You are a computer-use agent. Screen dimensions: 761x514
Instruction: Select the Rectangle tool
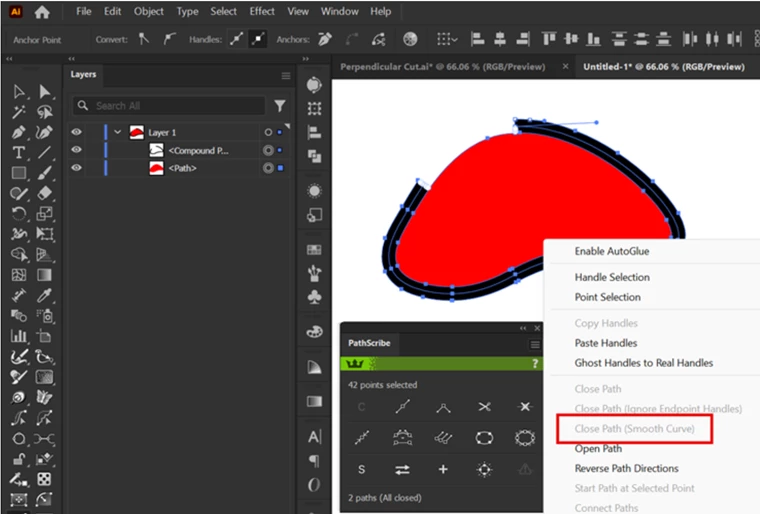pyautogui.click(x=18, y=173)
